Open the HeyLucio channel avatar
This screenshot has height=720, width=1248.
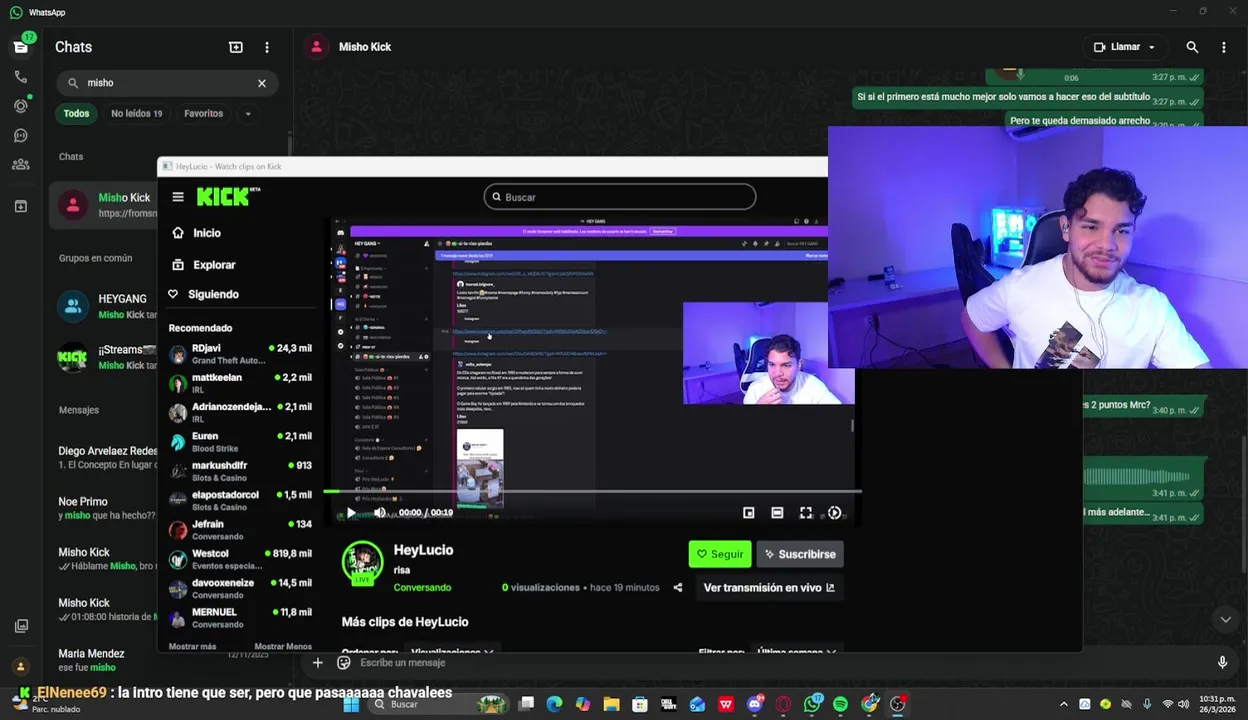(362, 563)
